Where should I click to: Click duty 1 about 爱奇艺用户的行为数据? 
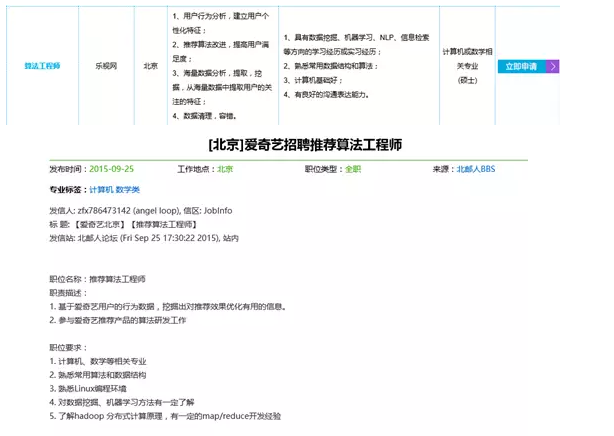click(x=168, y=306)
